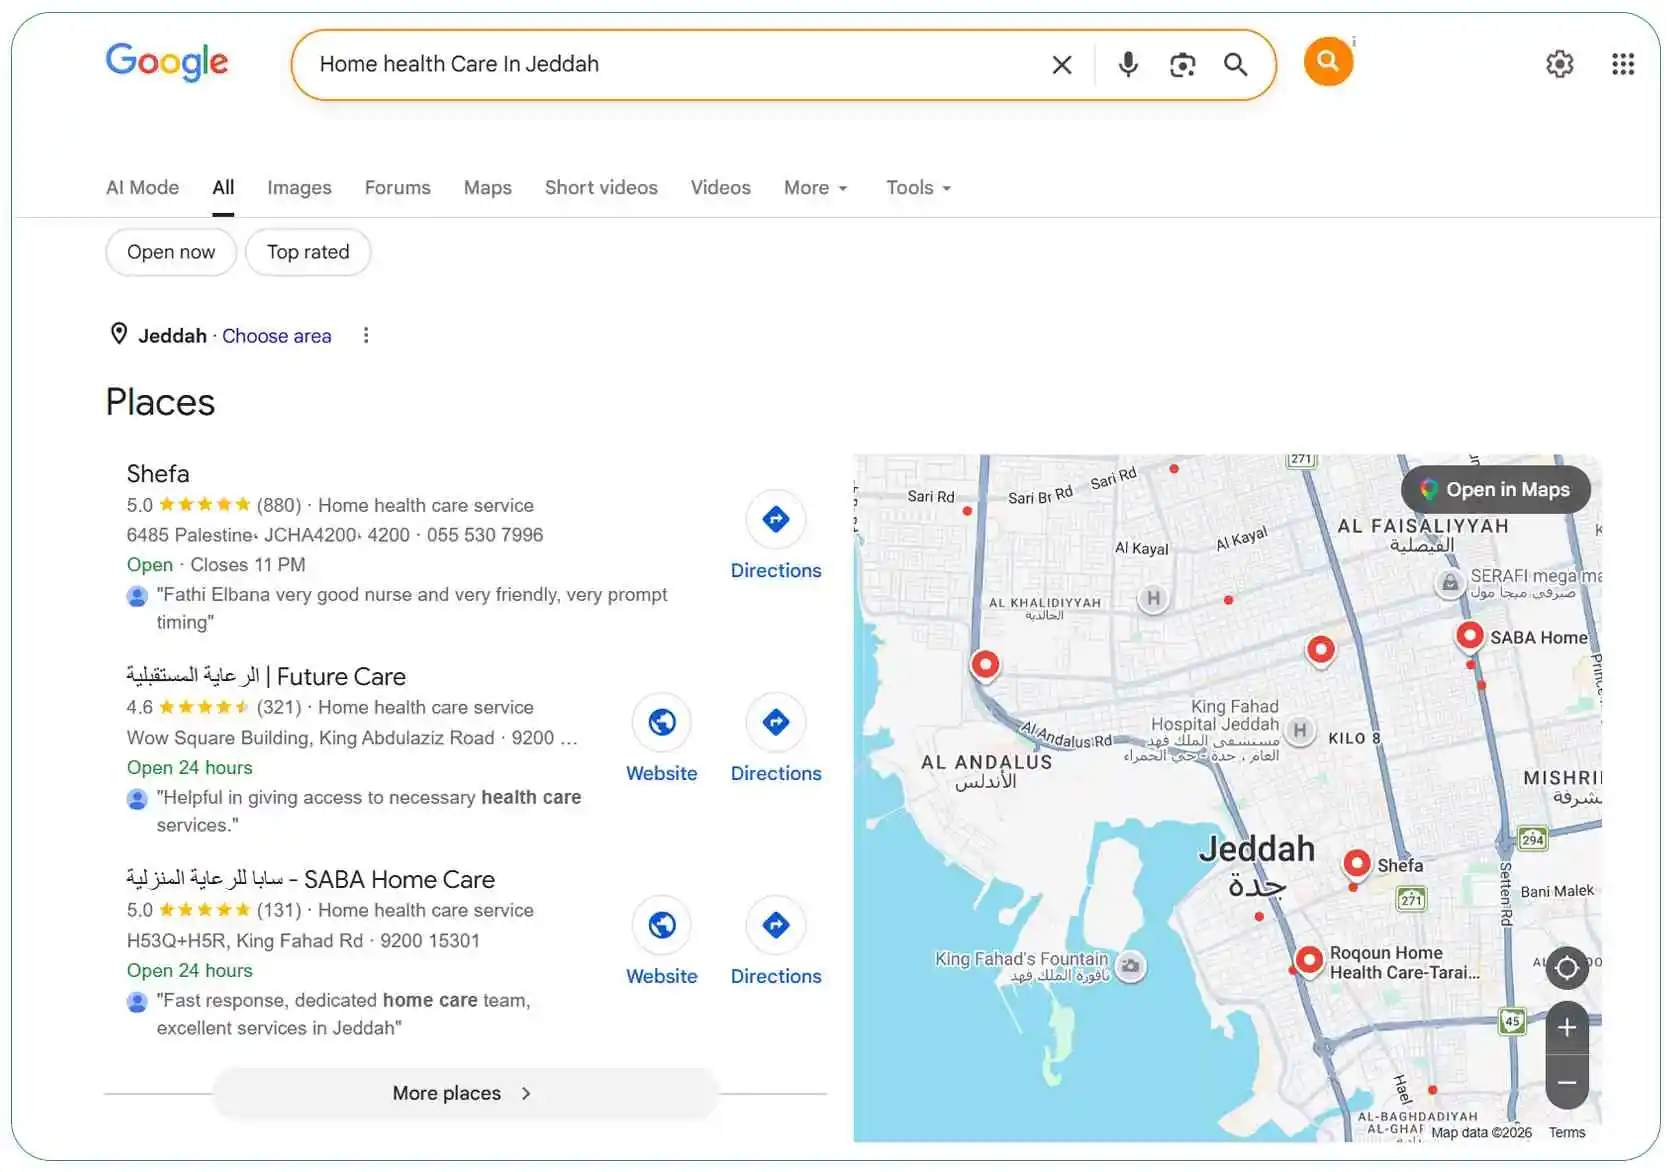Open the Shefa place title
The width and height of the screenshot is (1671, 1172).
click(x=158, y=474)
